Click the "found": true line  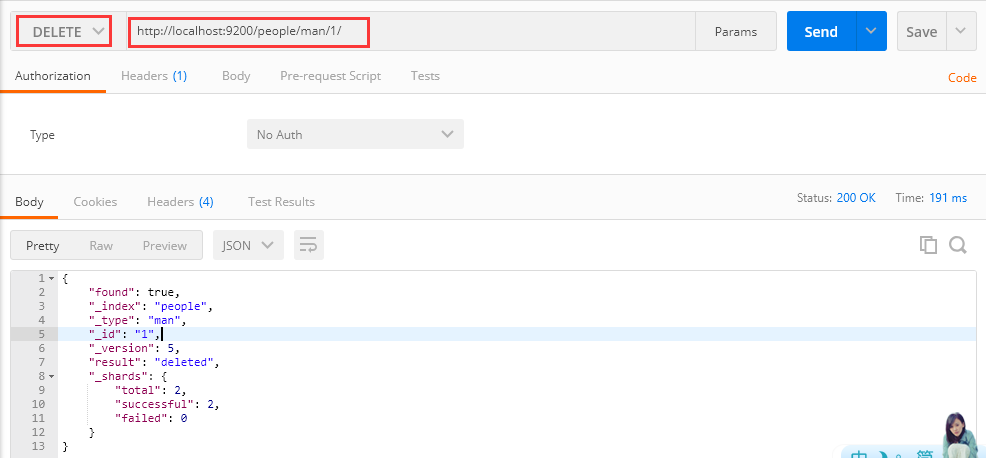pos(135,292)
